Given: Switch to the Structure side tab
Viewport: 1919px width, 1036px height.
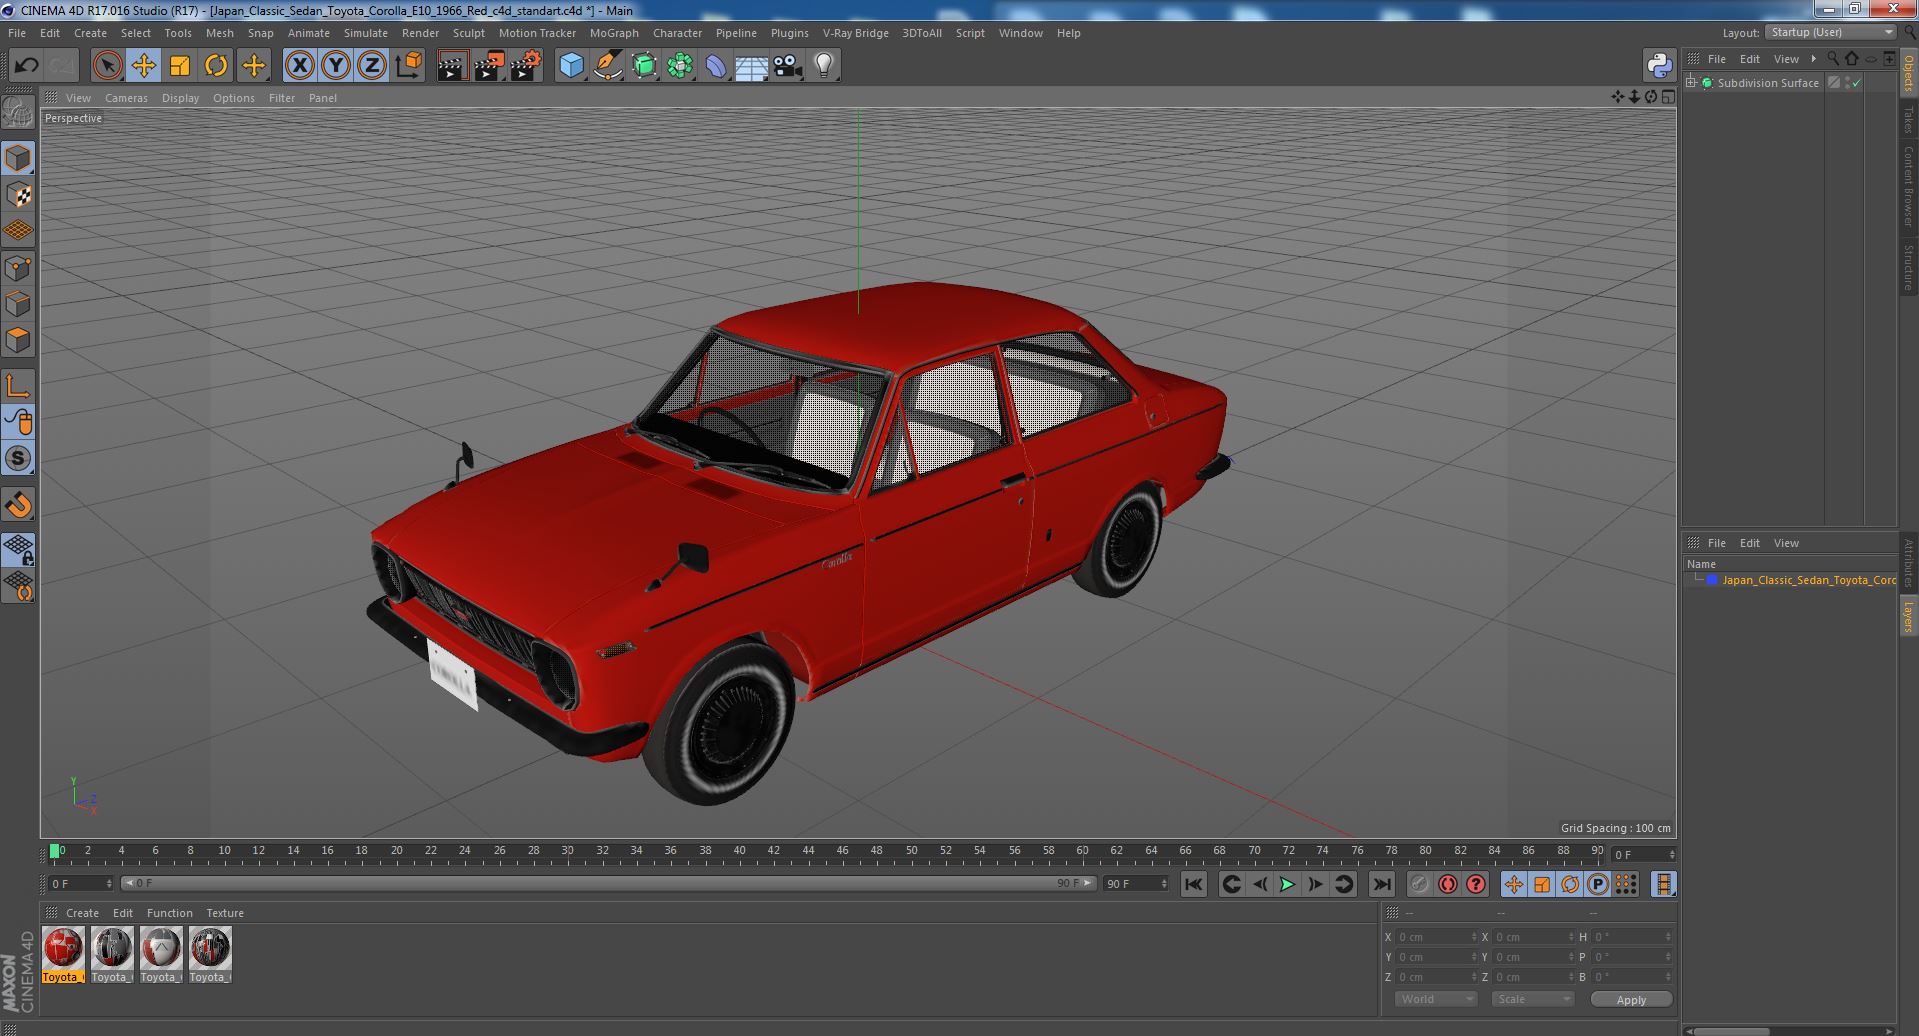Looking at the screenshot, I should pyautogui.click(x=1908, y=267).
